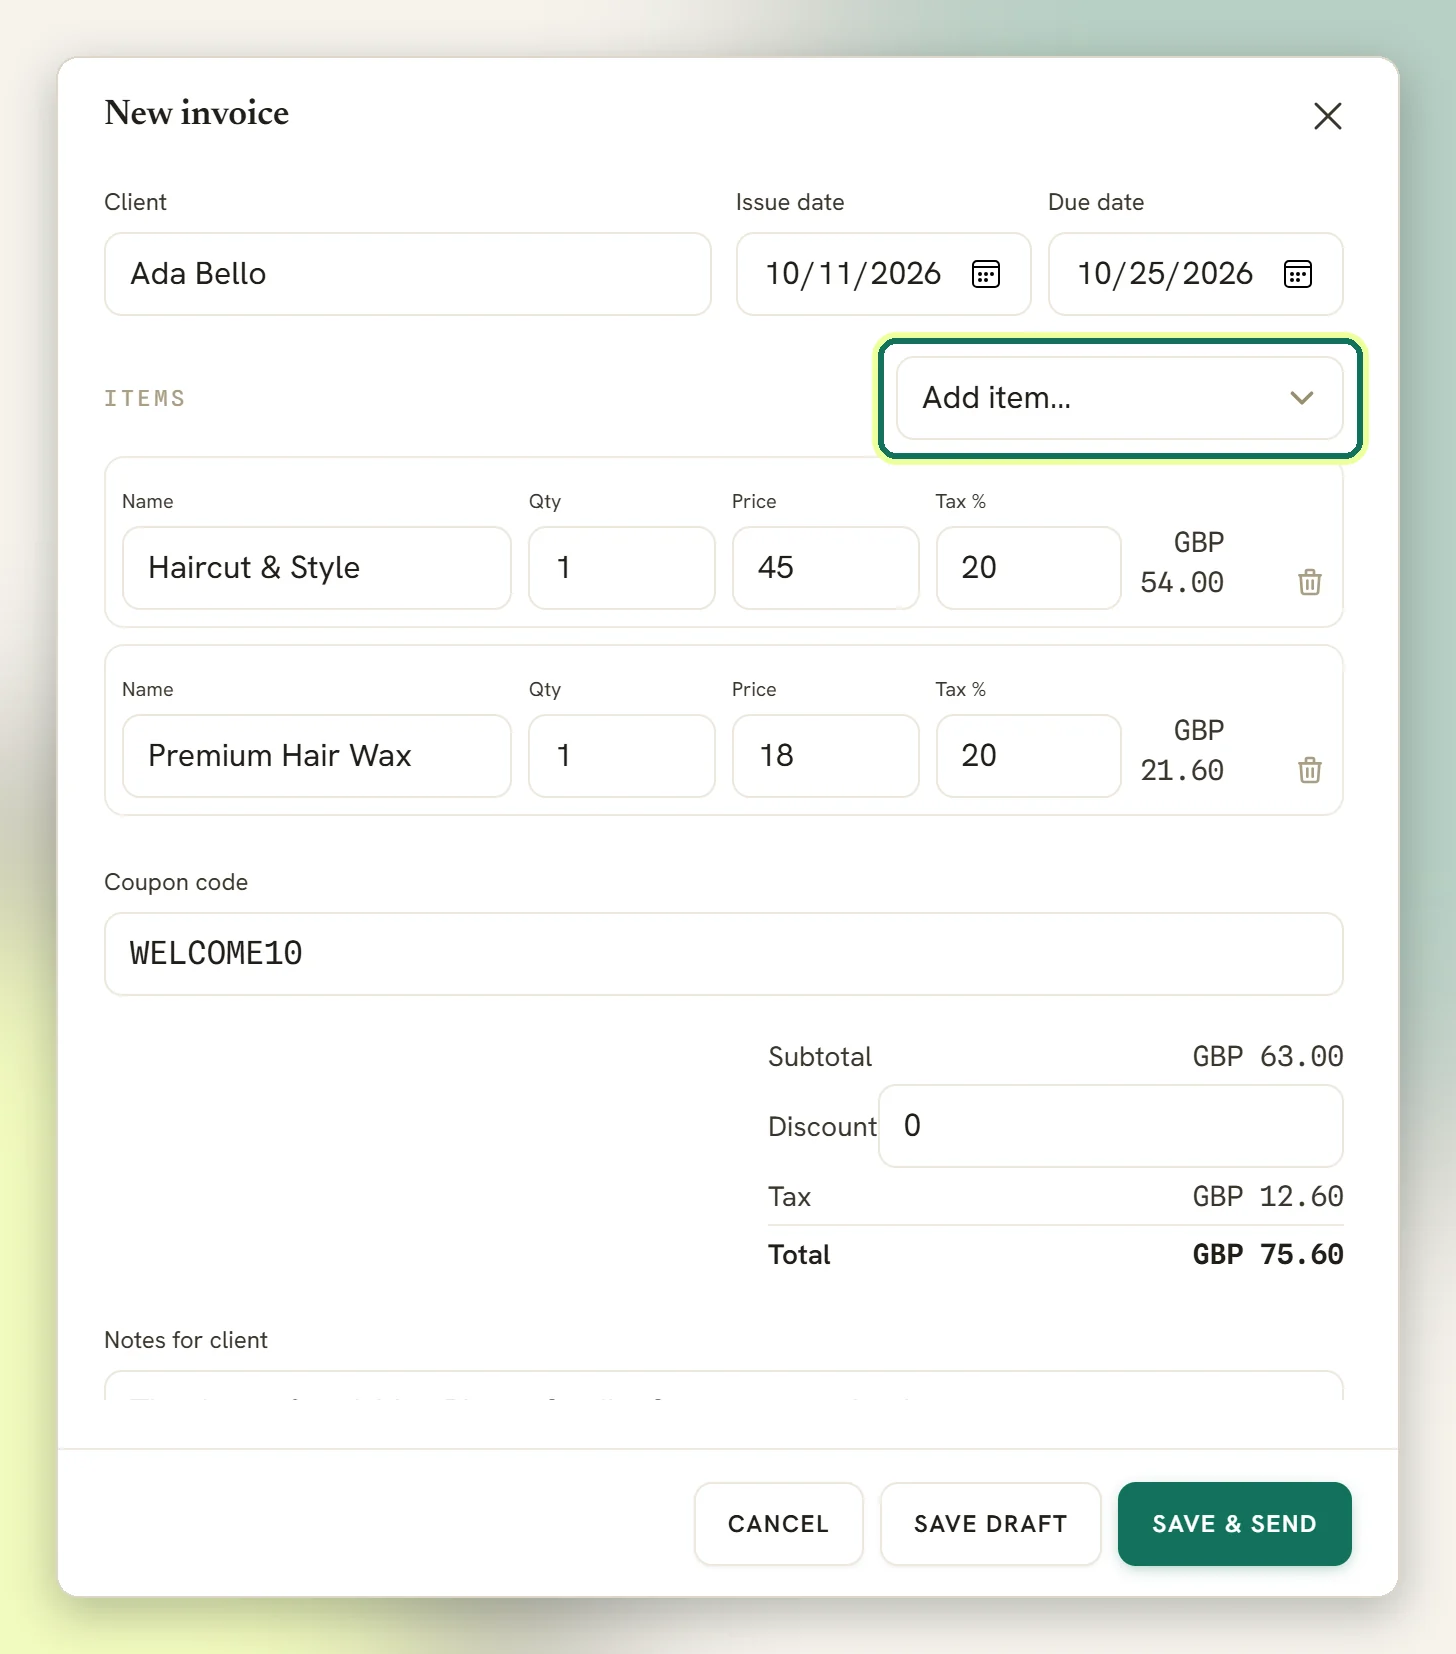Click the Discount input field

[x=1111, y=1126]
